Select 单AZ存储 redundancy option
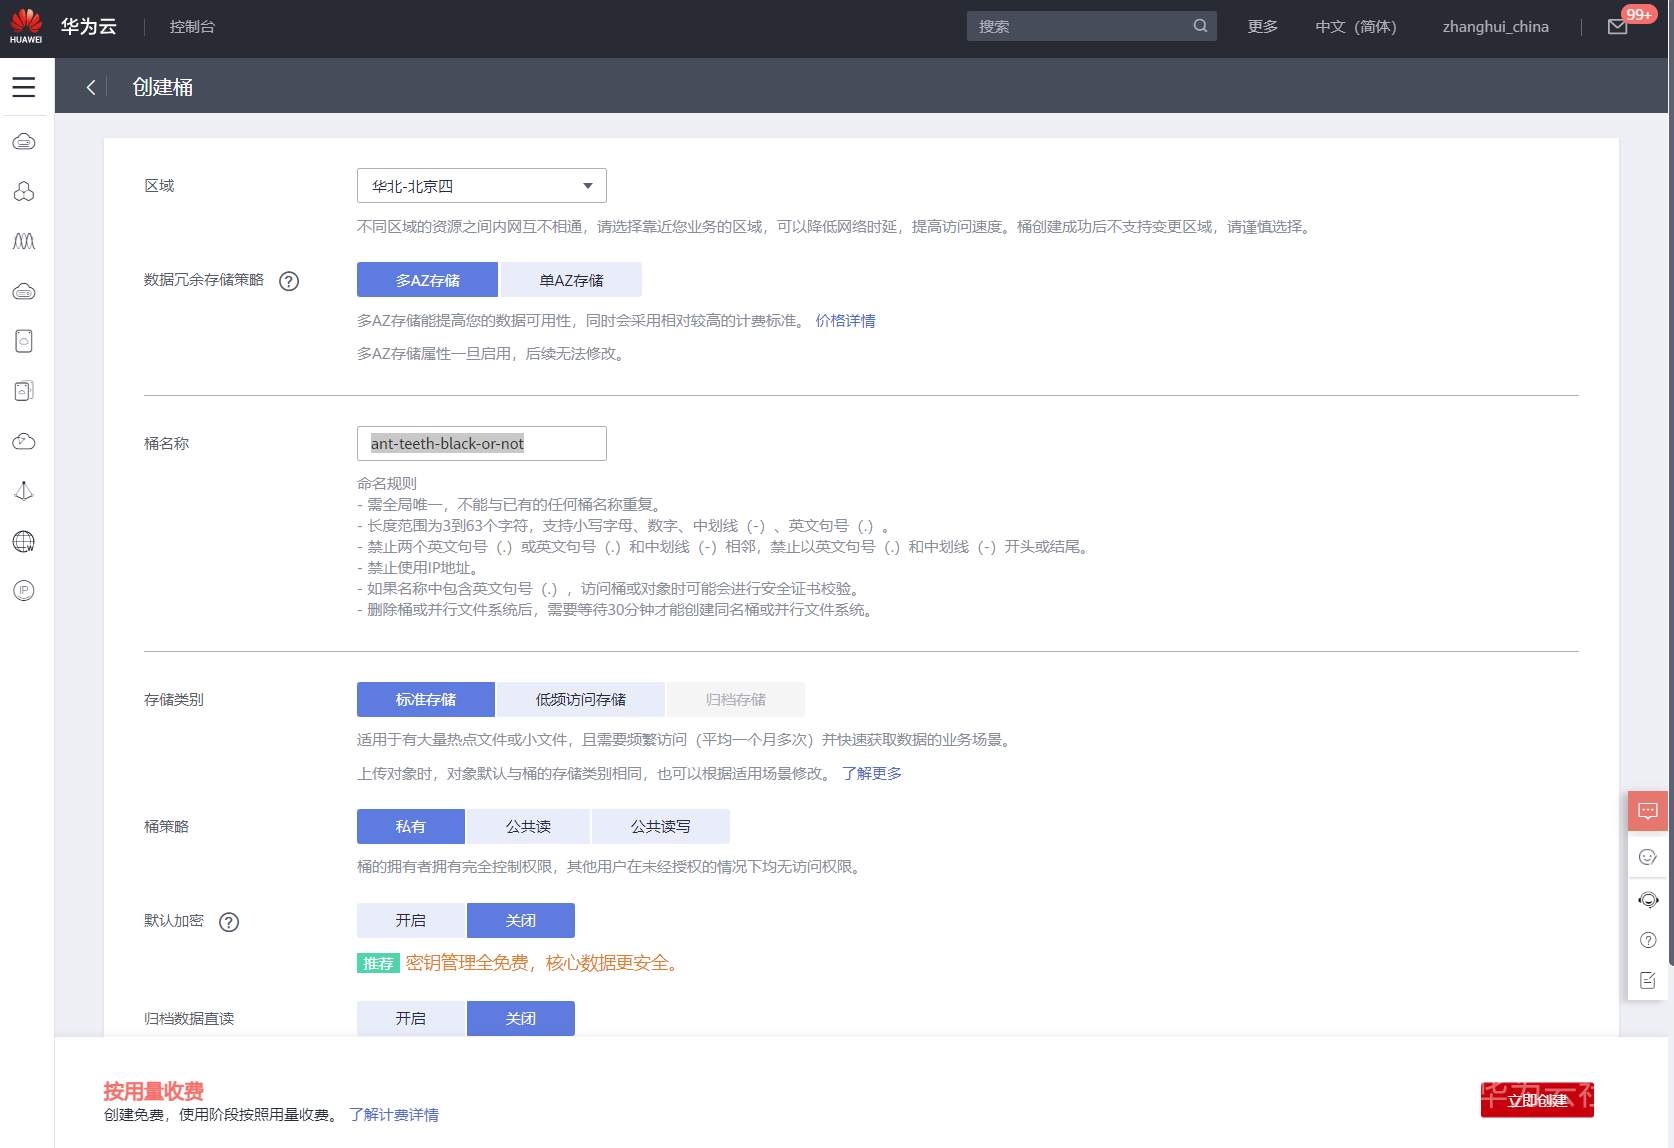Viewport: 1674px width, 1148px height. tap(571, 280)
